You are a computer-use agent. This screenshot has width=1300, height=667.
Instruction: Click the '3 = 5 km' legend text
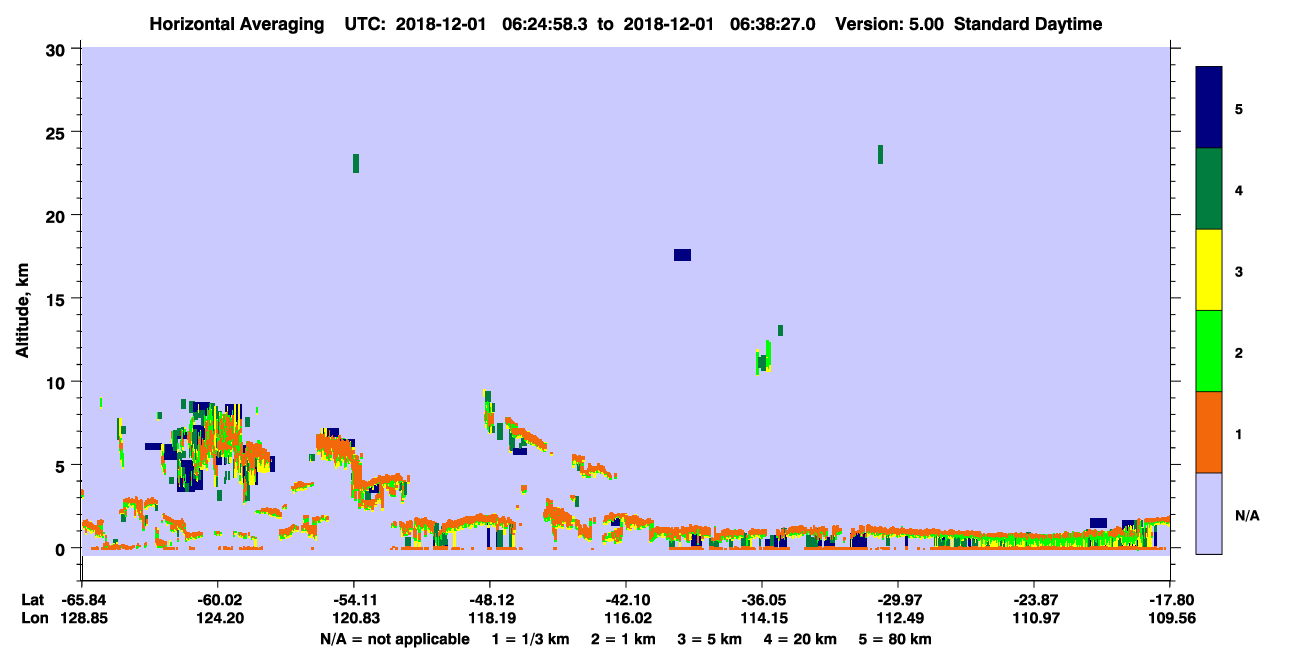click(709, 639)
